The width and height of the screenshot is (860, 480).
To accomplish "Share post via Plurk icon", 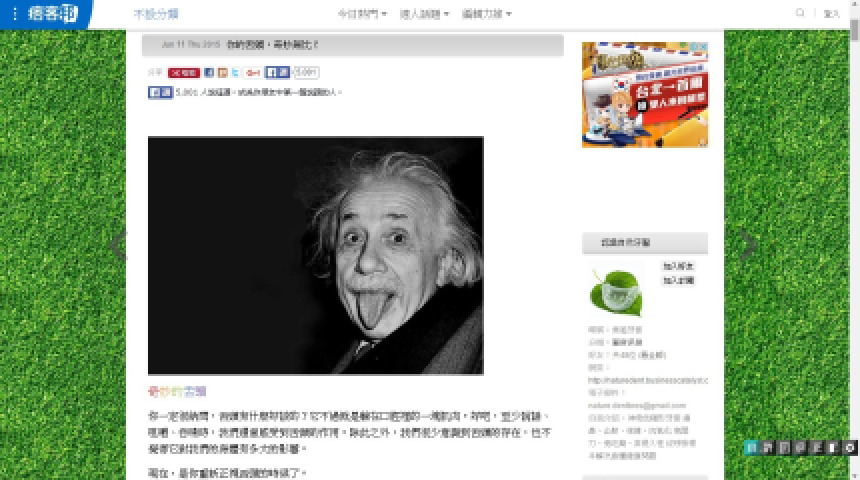I will [223, 73].
